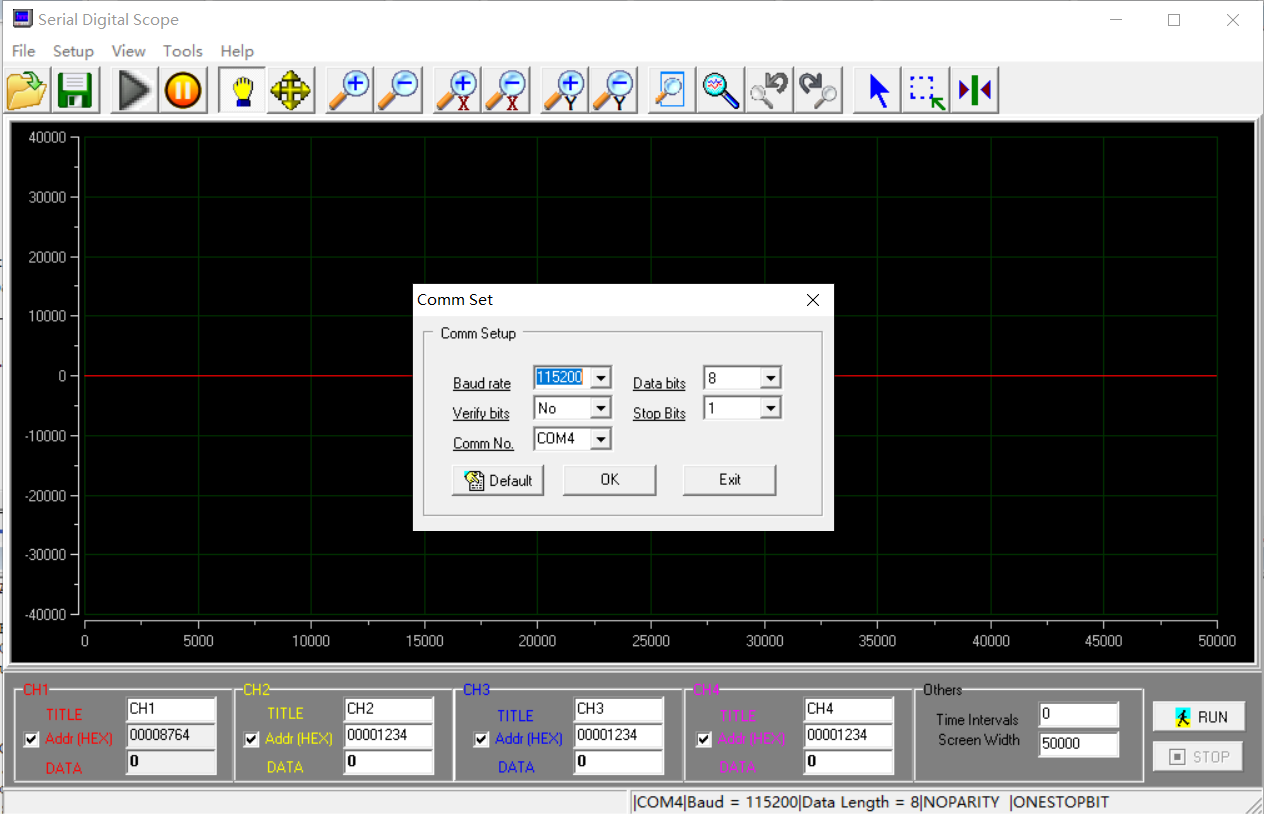Toggle the CH2 Addr (HEX) checkbox
This screenshot has height=814, width=1264.
point(252,740)
